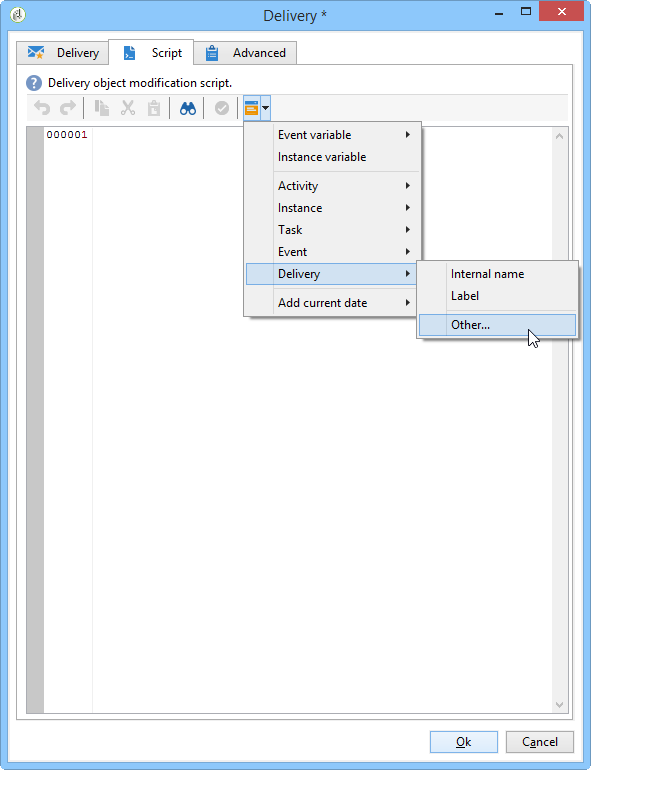This screenshot has height=785, width=651.
Task: Click the application icon in title bar
Action: 18,15
